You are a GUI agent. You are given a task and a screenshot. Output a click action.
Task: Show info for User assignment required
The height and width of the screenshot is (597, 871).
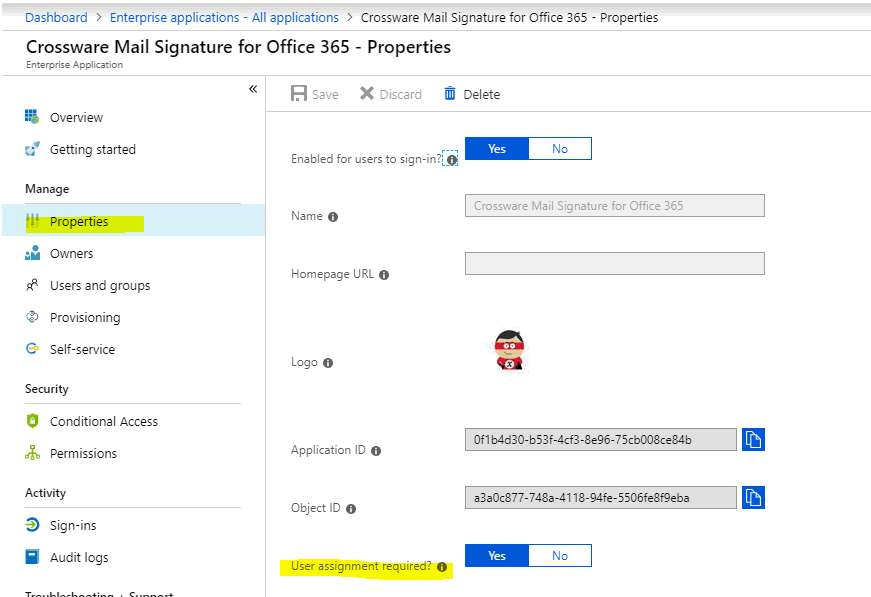point(442,567)
